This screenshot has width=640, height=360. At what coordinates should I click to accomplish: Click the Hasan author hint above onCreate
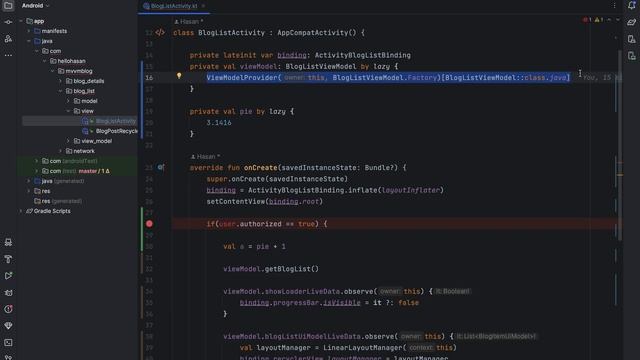(206, 156)
